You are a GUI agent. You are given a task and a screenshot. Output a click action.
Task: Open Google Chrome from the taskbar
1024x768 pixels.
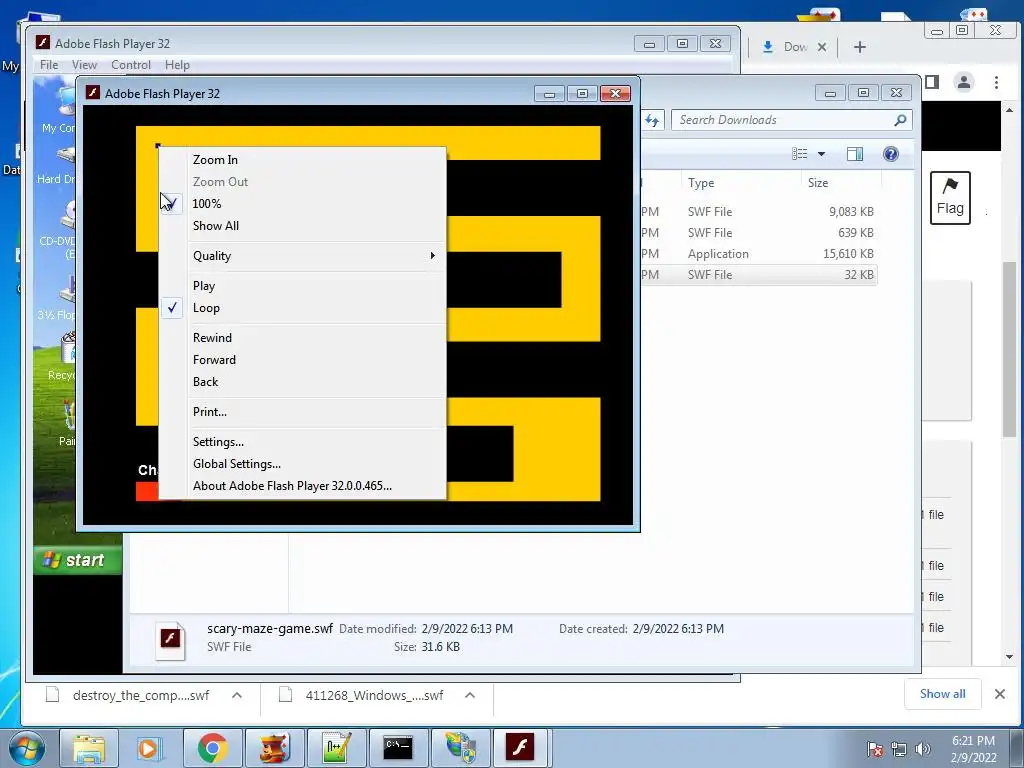212,748
